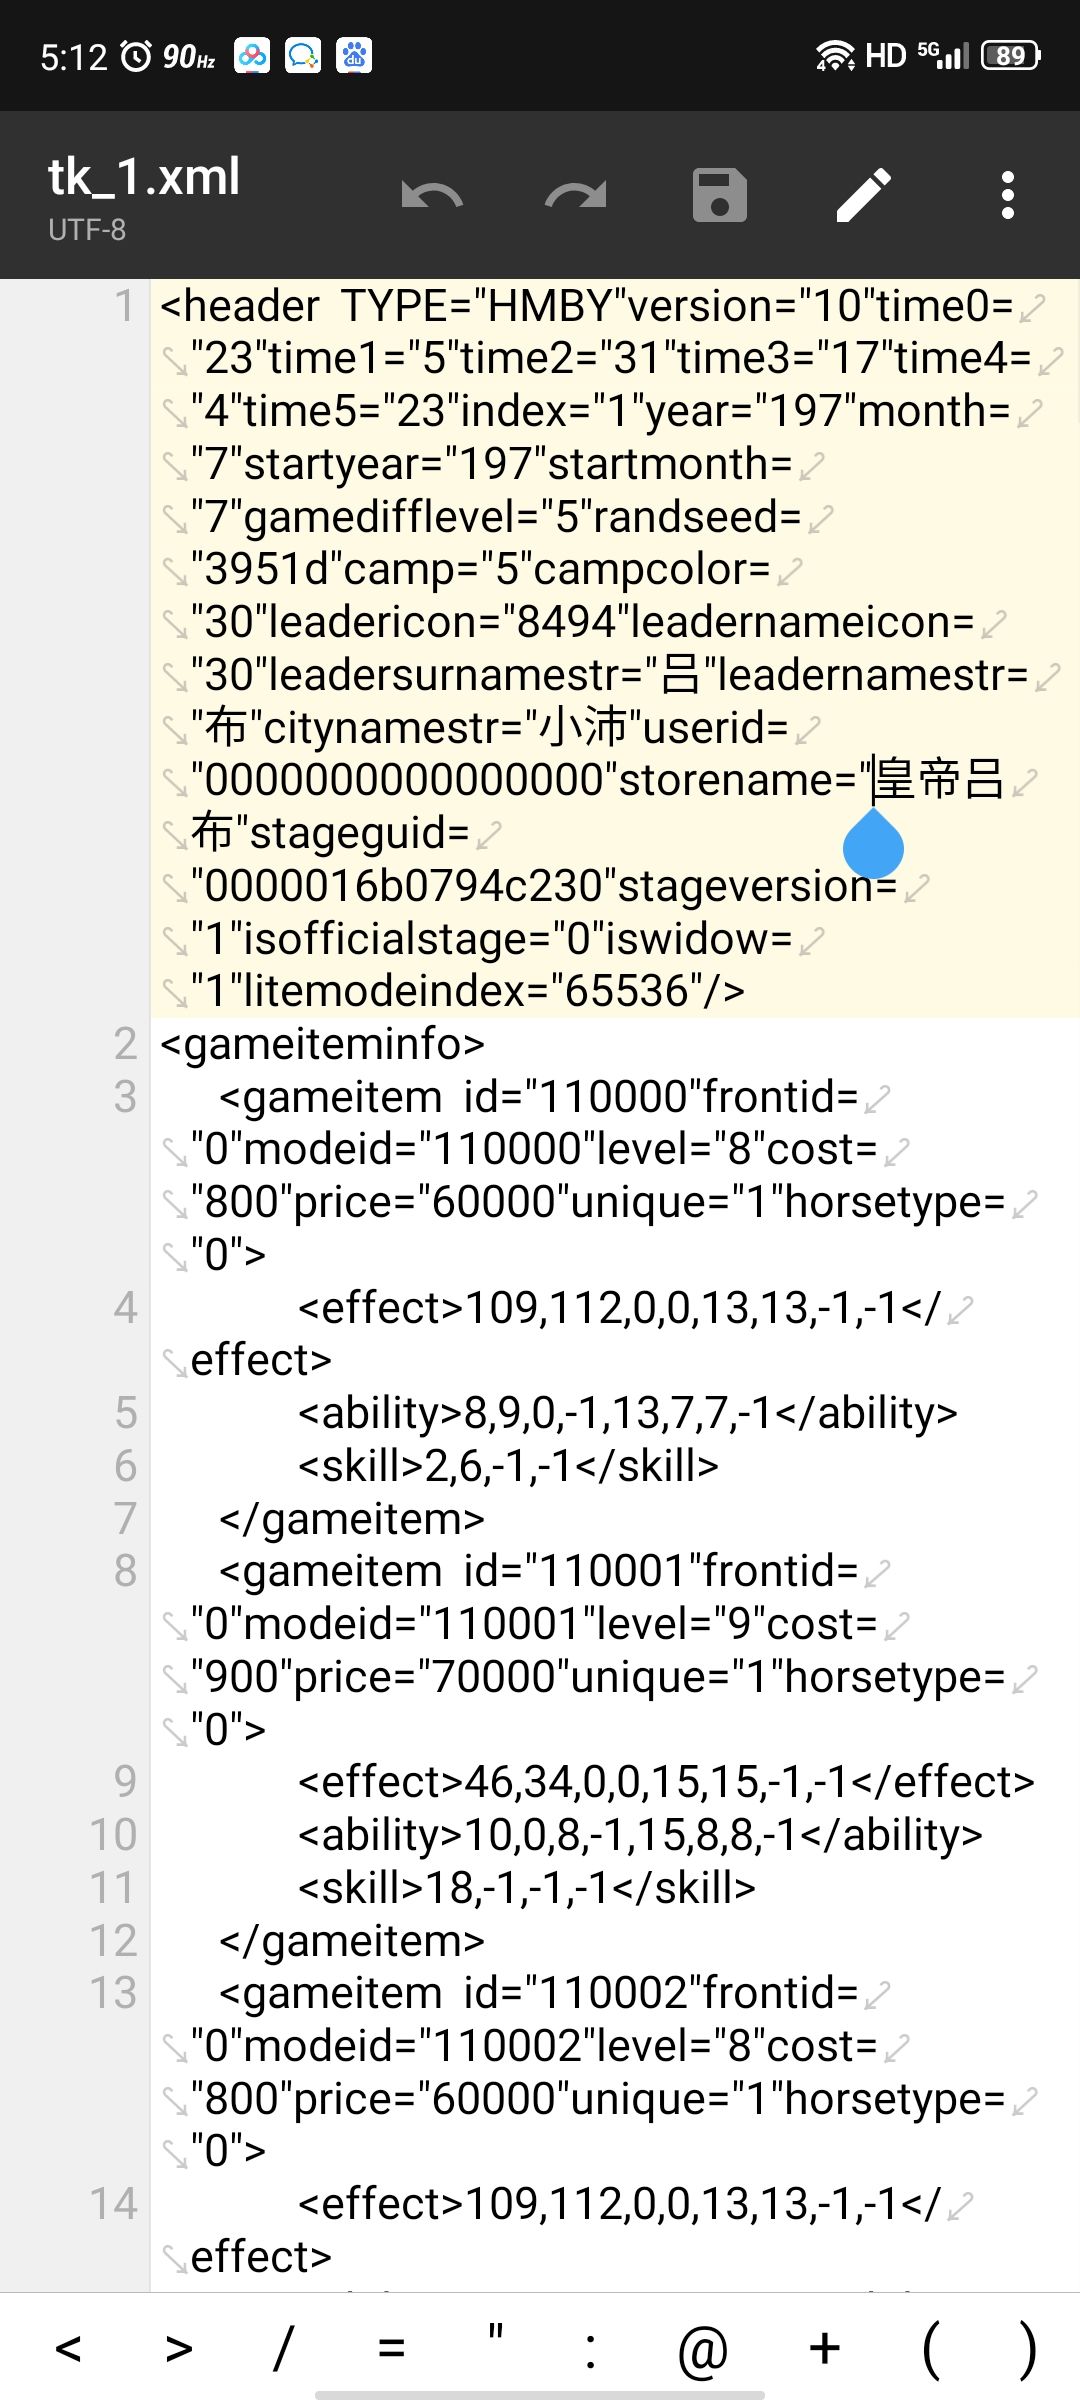Image resolution: width=1080 pixels, height=2400 pixels.
Task: Tap the battery indicator in status bar
Action: tap(1010, 55)
